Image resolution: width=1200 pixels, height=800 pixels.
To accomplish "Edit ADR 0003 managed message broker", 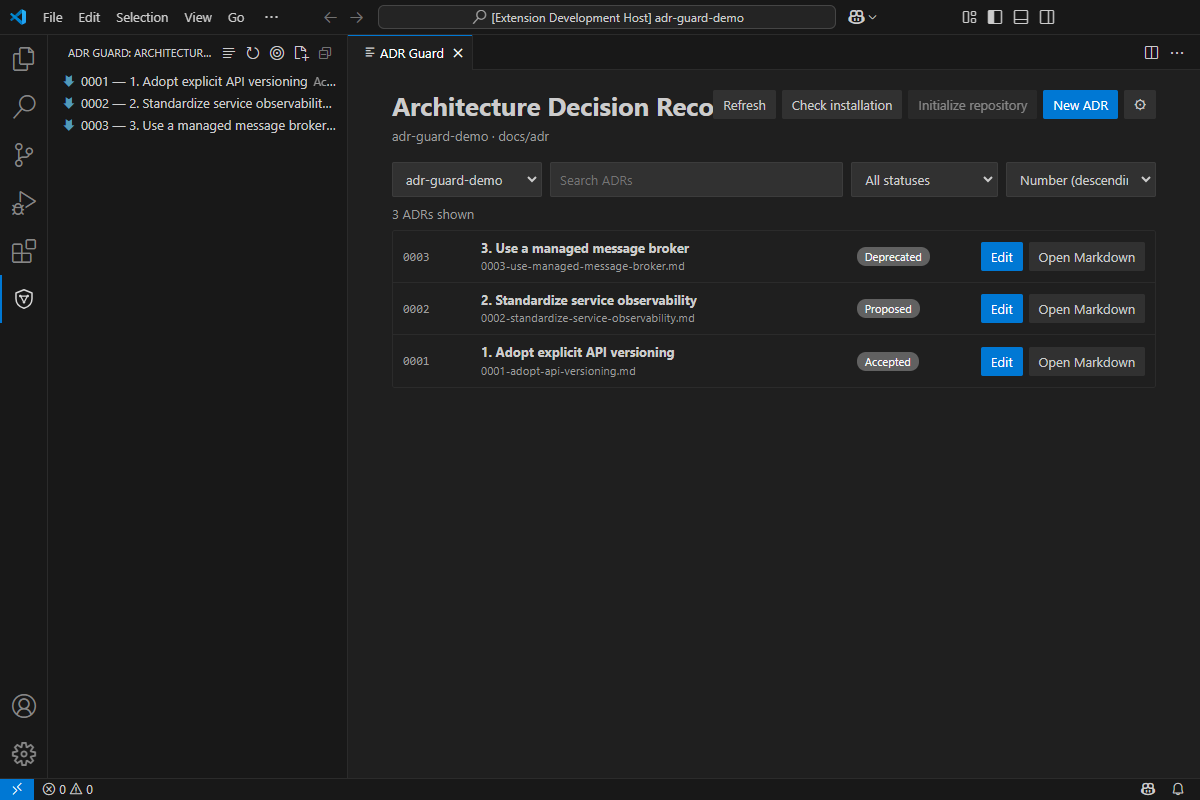I will click(1002, 257).
